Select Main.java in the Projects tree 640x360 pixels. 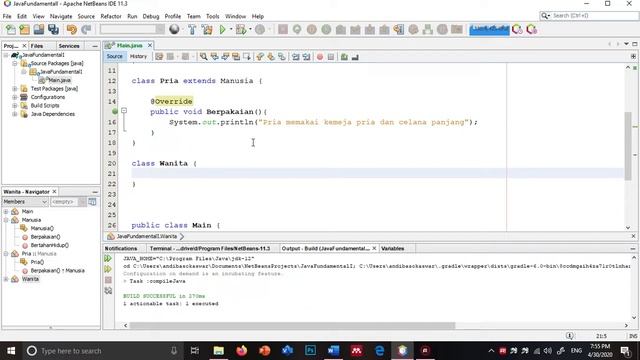click(59, 80)
